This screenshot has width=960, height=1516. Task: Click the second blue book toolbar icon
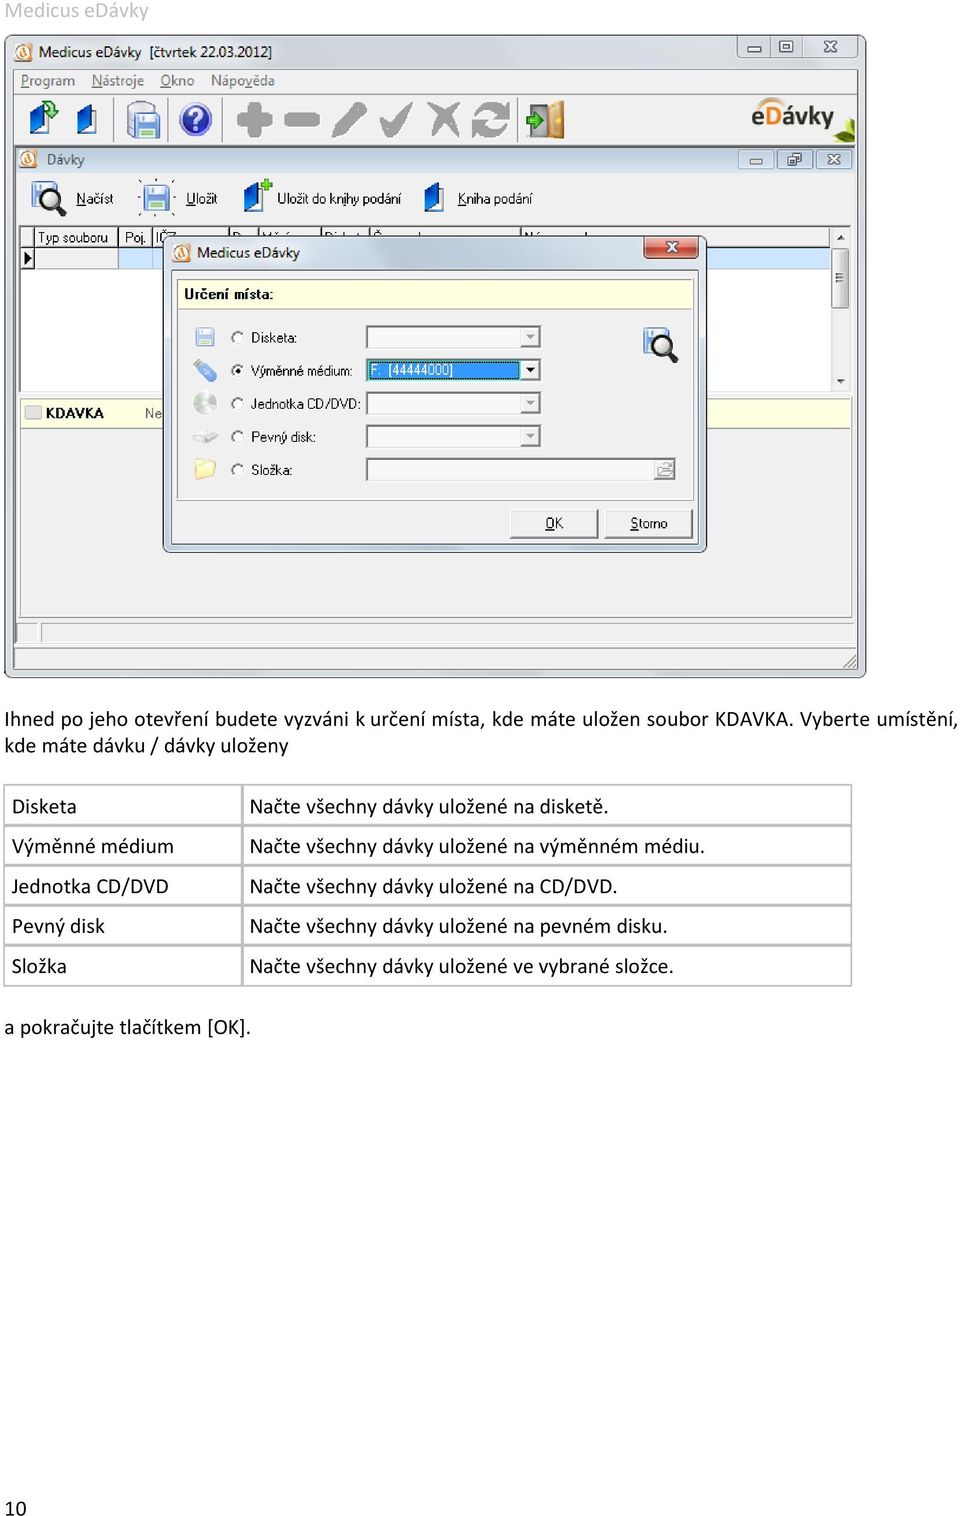(x=87, y=120)
